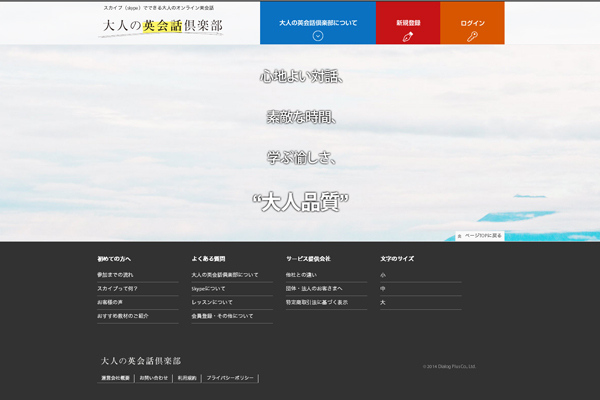Open the スカイプって何? link
Viewport: 600px width, 400px height.
tap(118, 288)
